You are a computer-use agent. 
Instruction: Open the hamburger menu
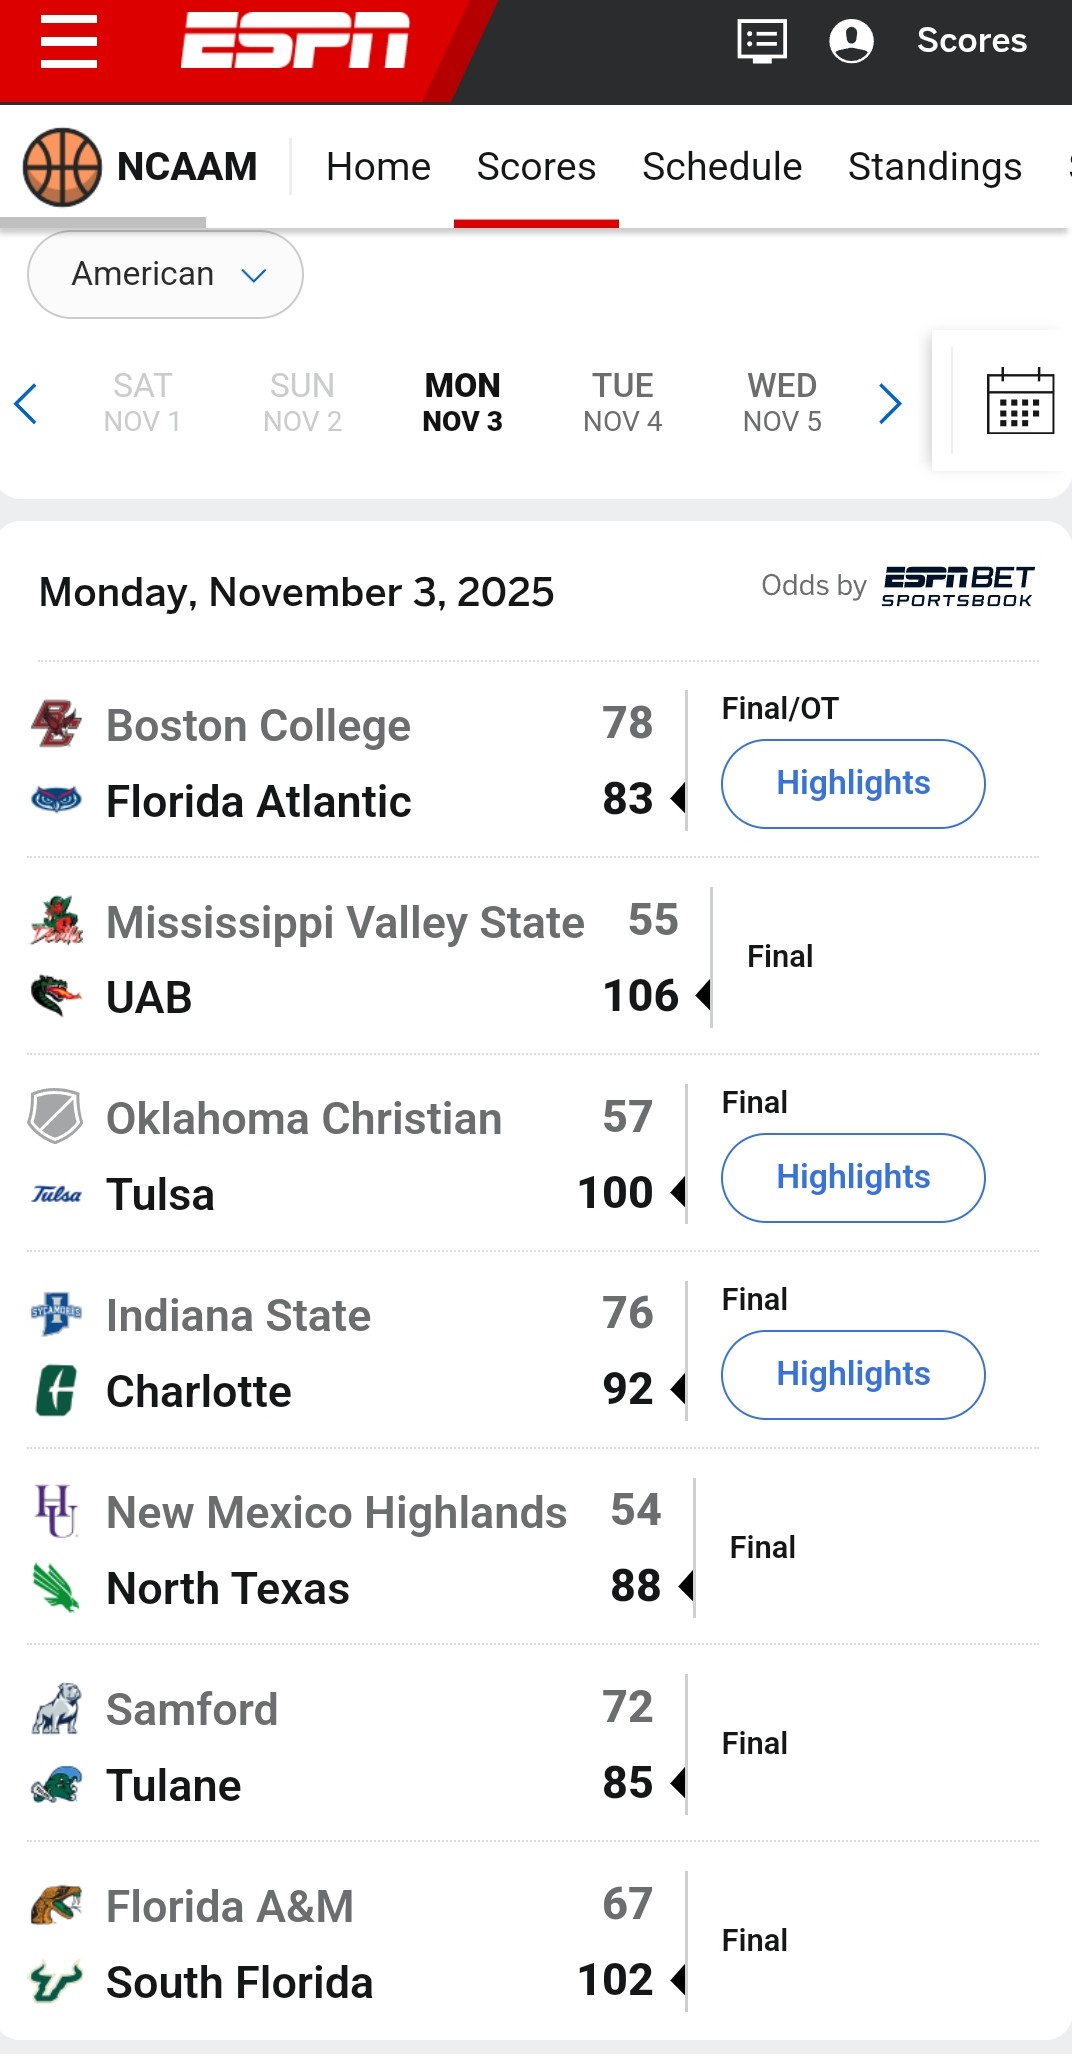pyautogui.click(x=68, y=42)
